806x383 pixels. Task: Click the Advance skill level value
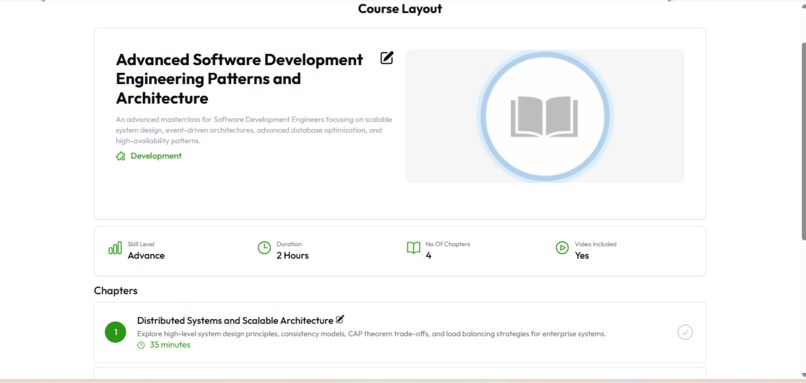pyautogui.click(x=146, y=256)
